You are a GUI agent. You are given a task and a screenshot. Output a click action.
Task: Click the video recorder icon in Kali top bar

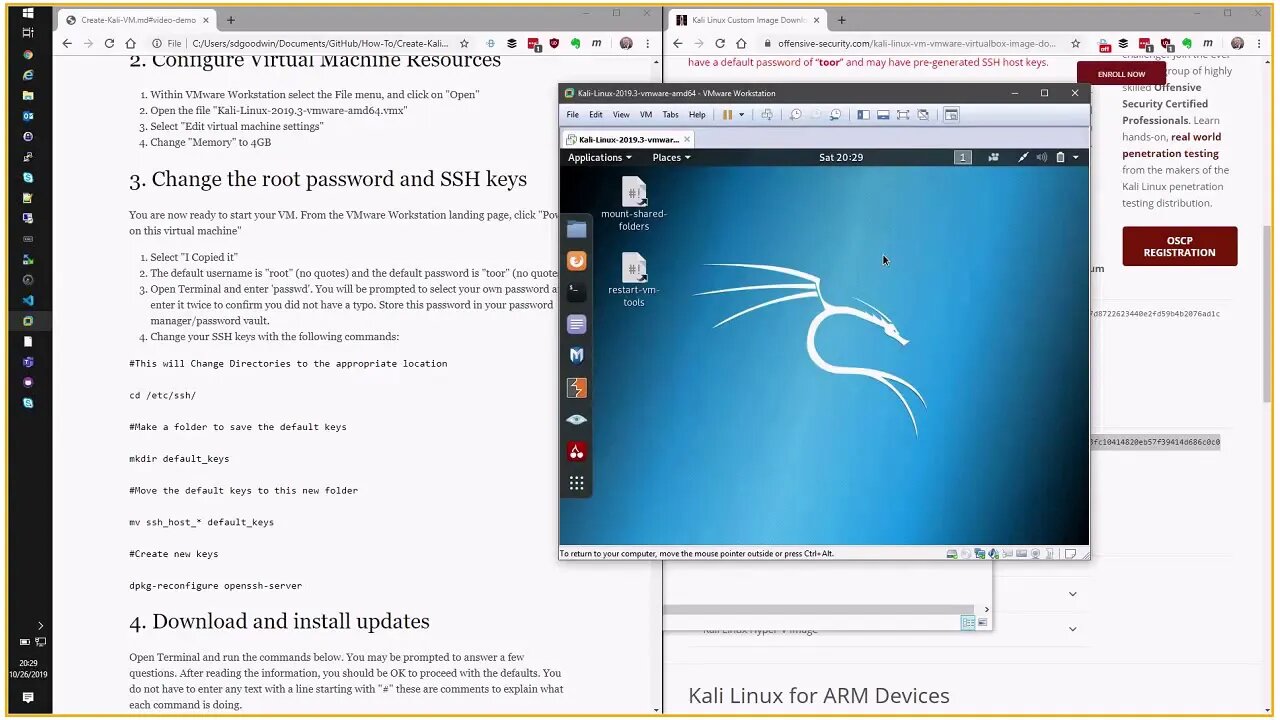(x=993, y=157)
